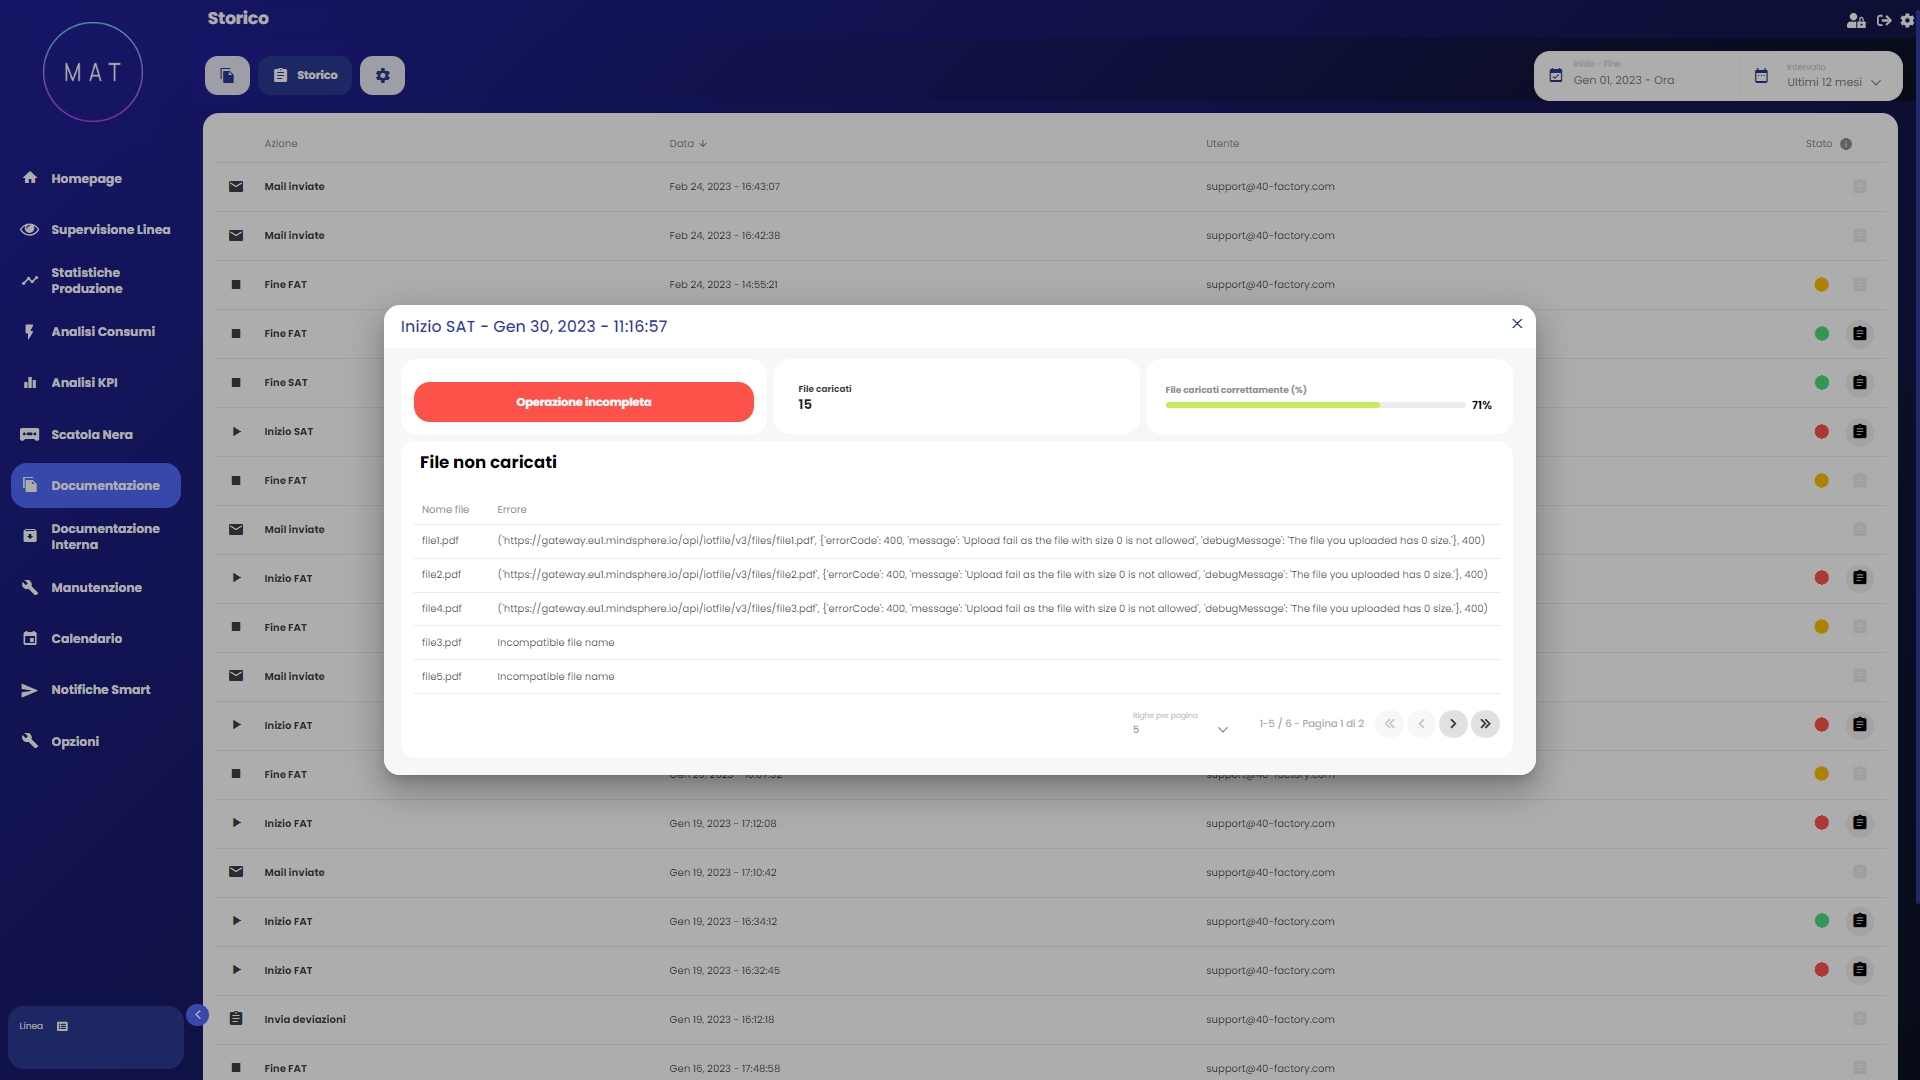Click the logout icon in the header
The image size is (1920, 1080).
tap(1884, 20)
